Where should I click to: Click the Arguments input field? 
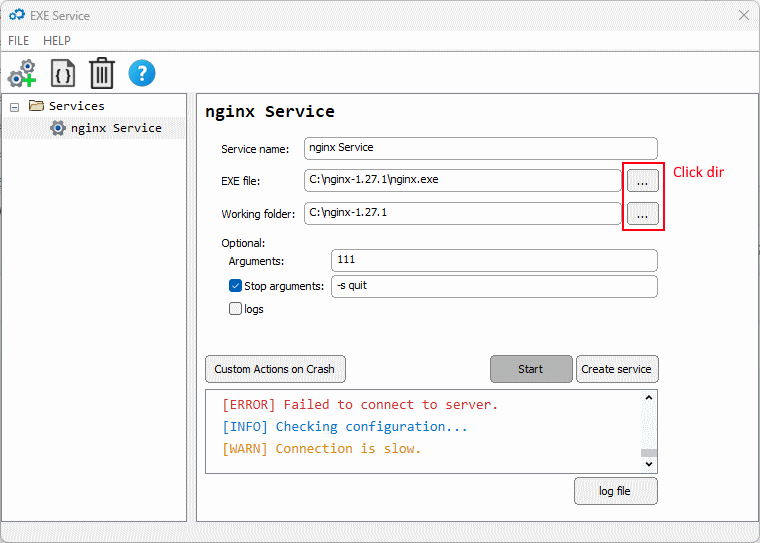coord(494,260)
